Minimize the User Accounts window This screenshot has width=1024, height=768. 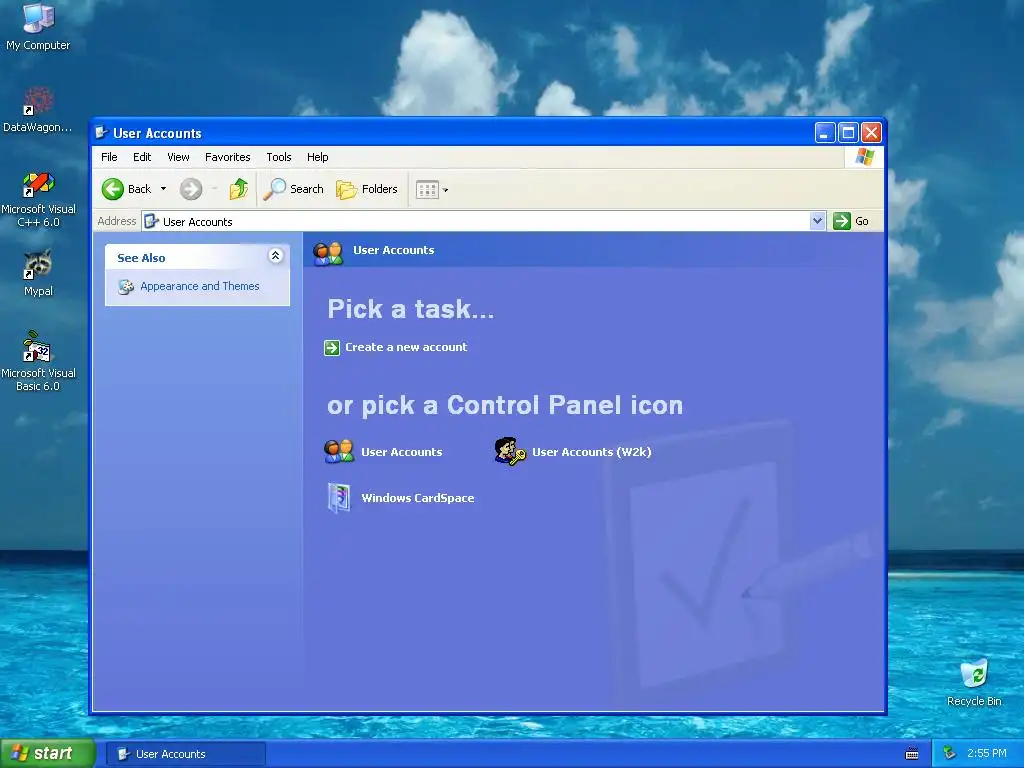tap(825, 133)
